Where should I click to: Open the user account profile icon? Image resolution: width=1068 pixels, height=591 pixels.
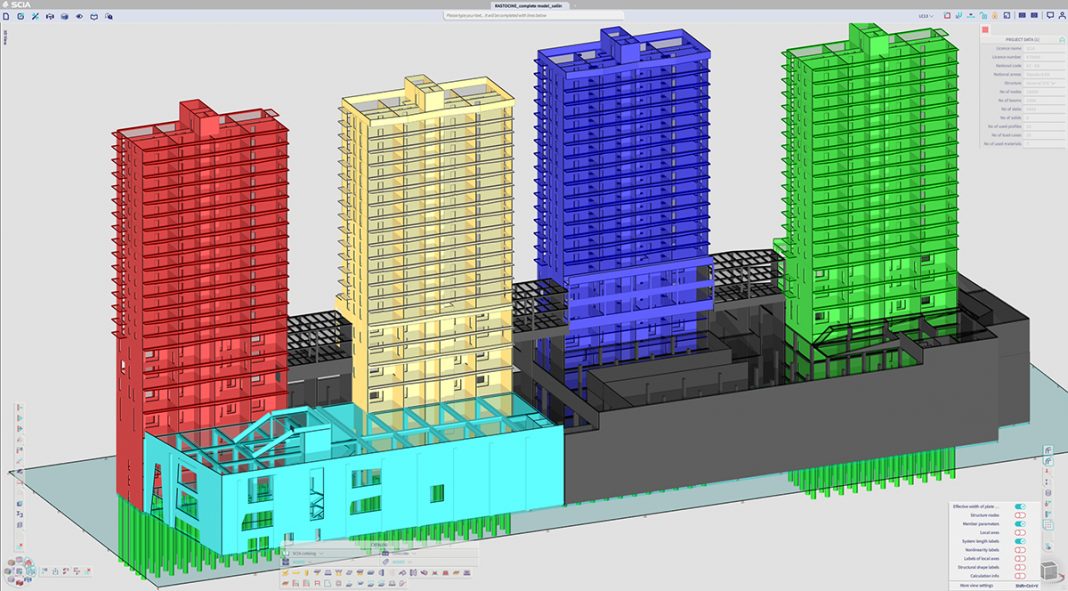(x=1060, y=17)
